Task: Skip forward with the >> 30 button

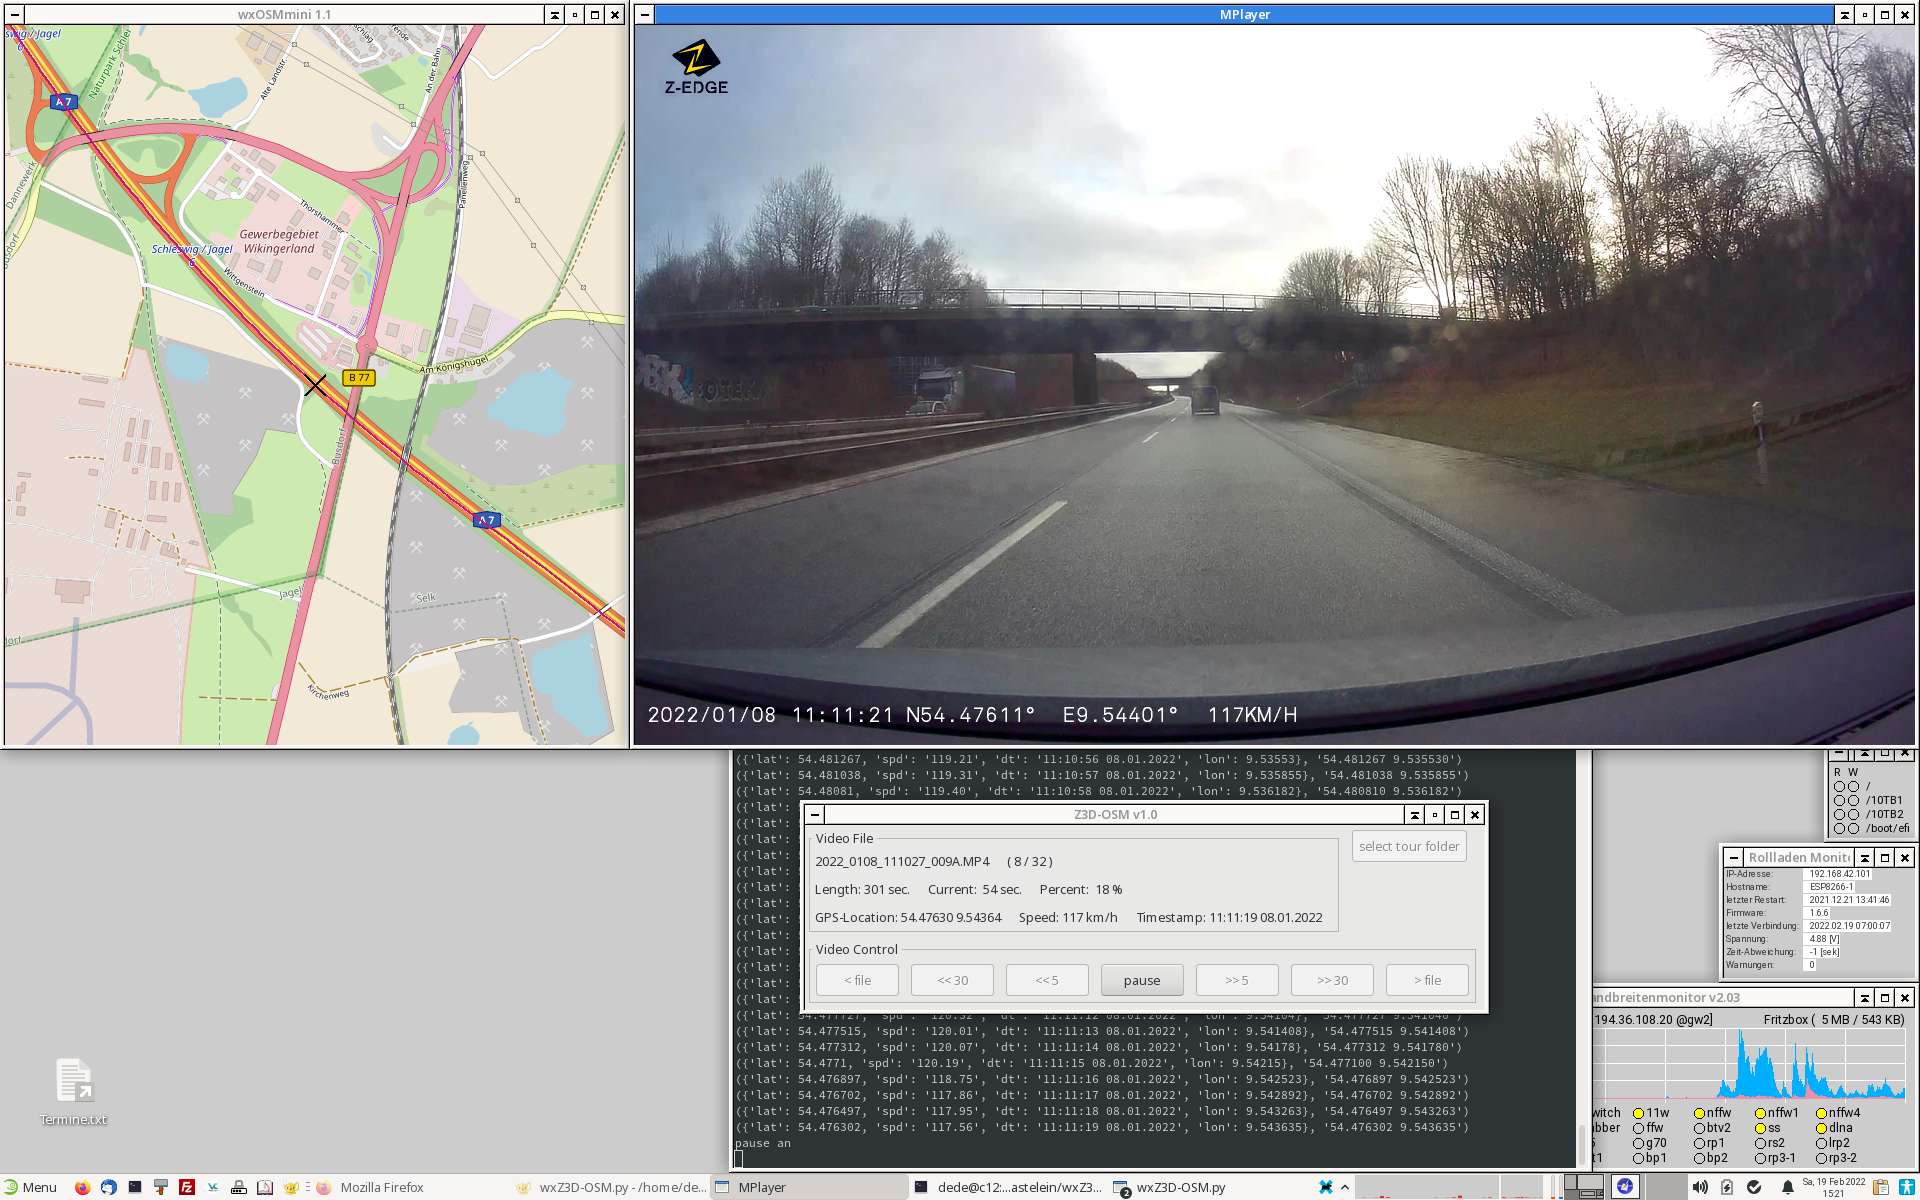Action: point(1331,980)
